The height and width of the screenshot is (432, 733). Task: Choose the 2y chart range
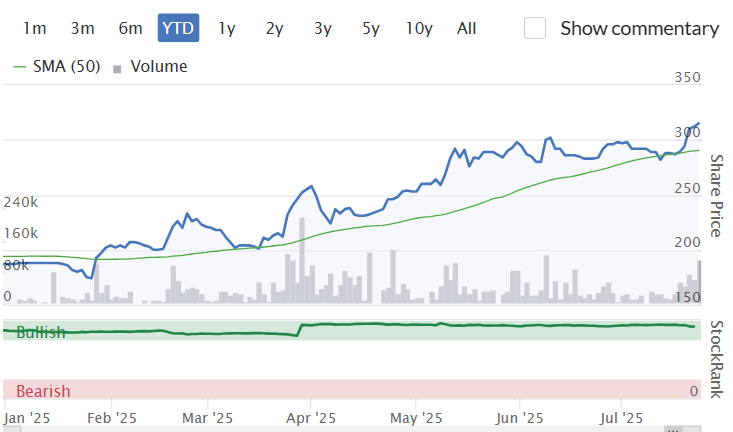tap(274, 29)
